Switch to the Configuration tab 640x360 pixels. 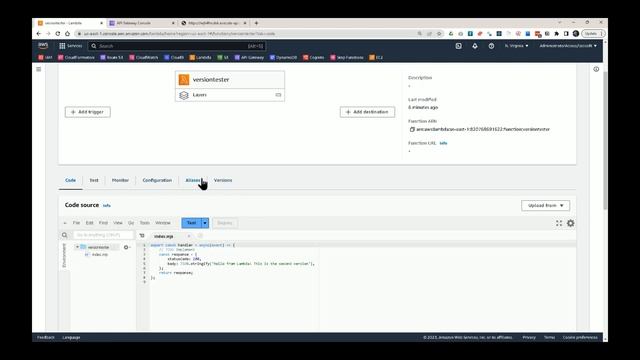pos(157,180)
